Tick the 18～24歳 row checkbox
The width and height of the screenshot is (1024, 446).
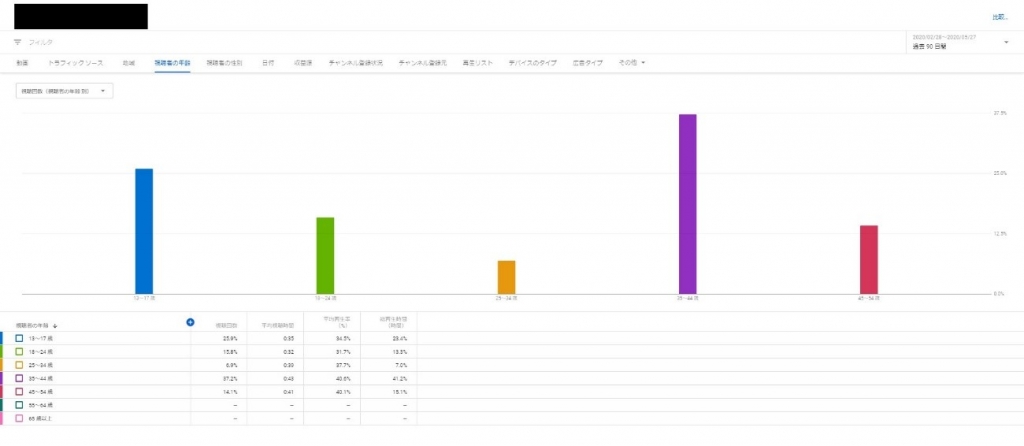(19, 352)
